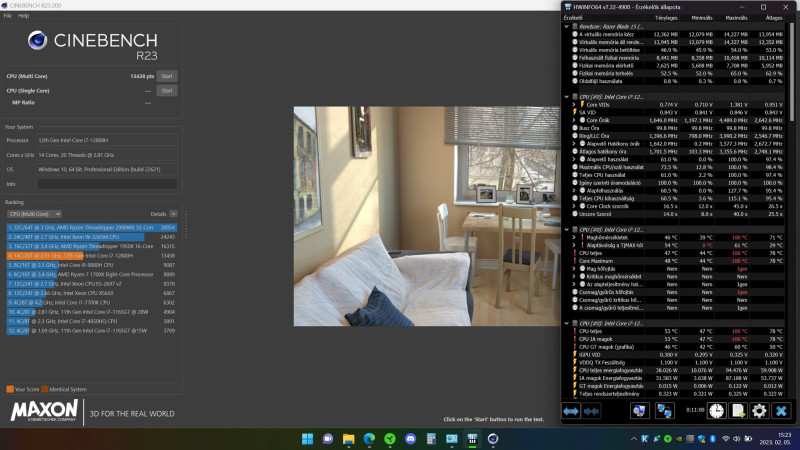800x450 pixels.
Task: Open the Control Panel icon in the taskbar
Action: pos(452,439)
